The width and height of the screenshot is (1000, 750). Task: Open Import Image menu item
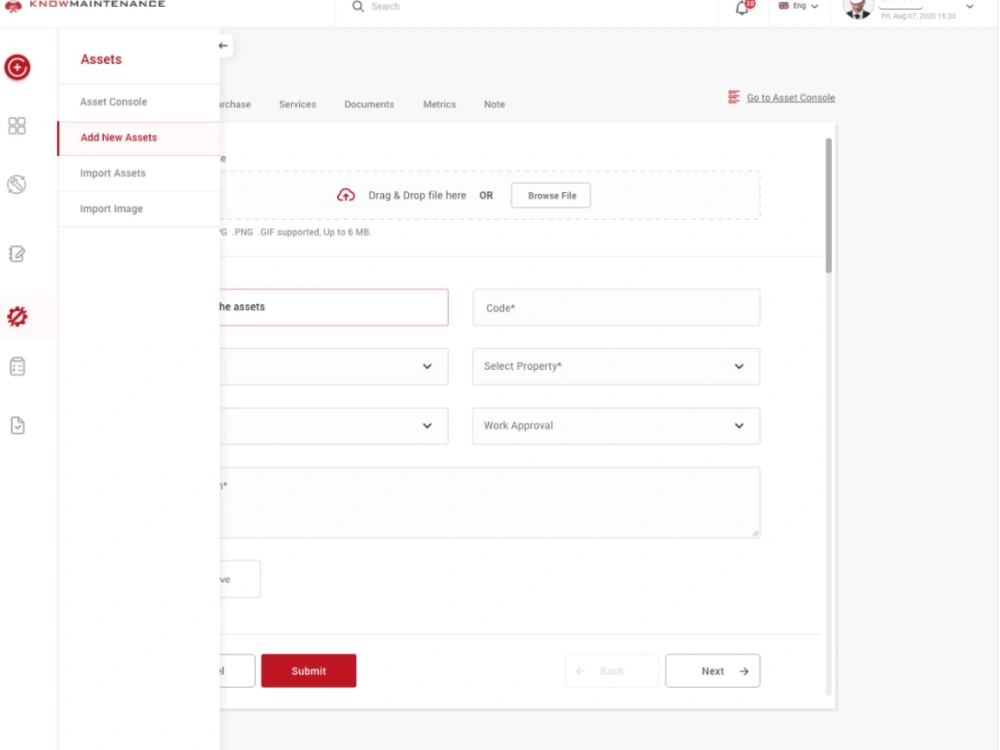[139, 209]
